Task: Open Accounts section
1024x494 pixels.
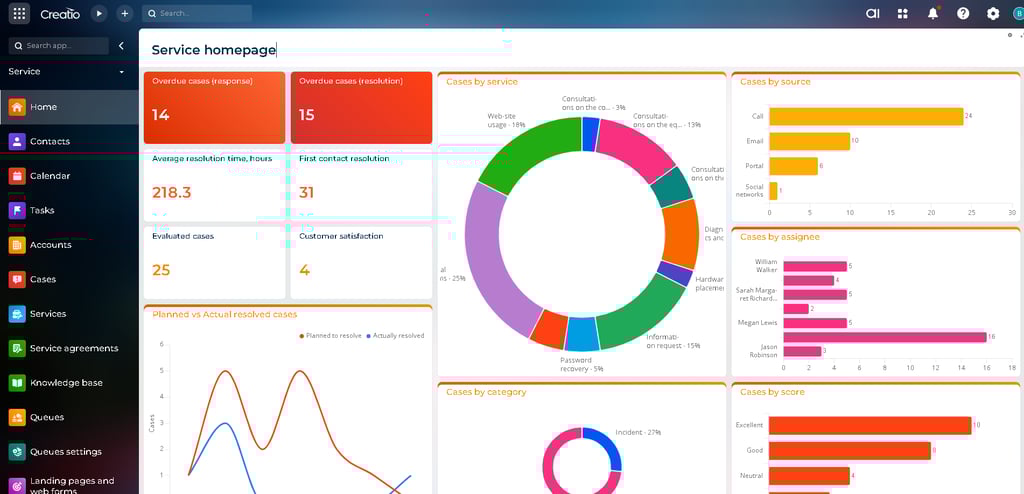Action: [69, 245]
